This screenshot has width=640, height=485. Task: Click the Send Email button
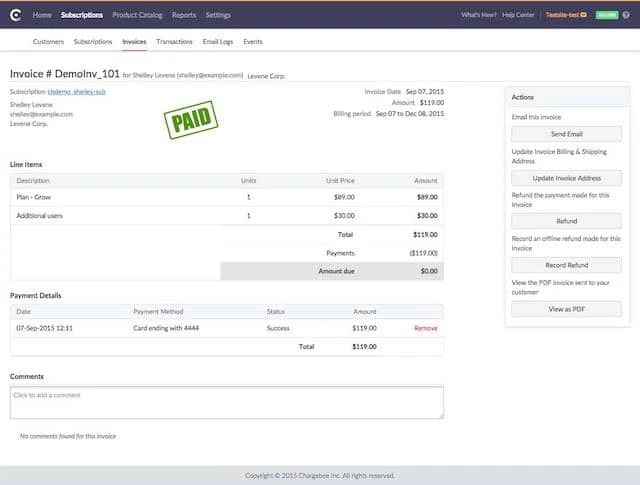pos(567,134)
